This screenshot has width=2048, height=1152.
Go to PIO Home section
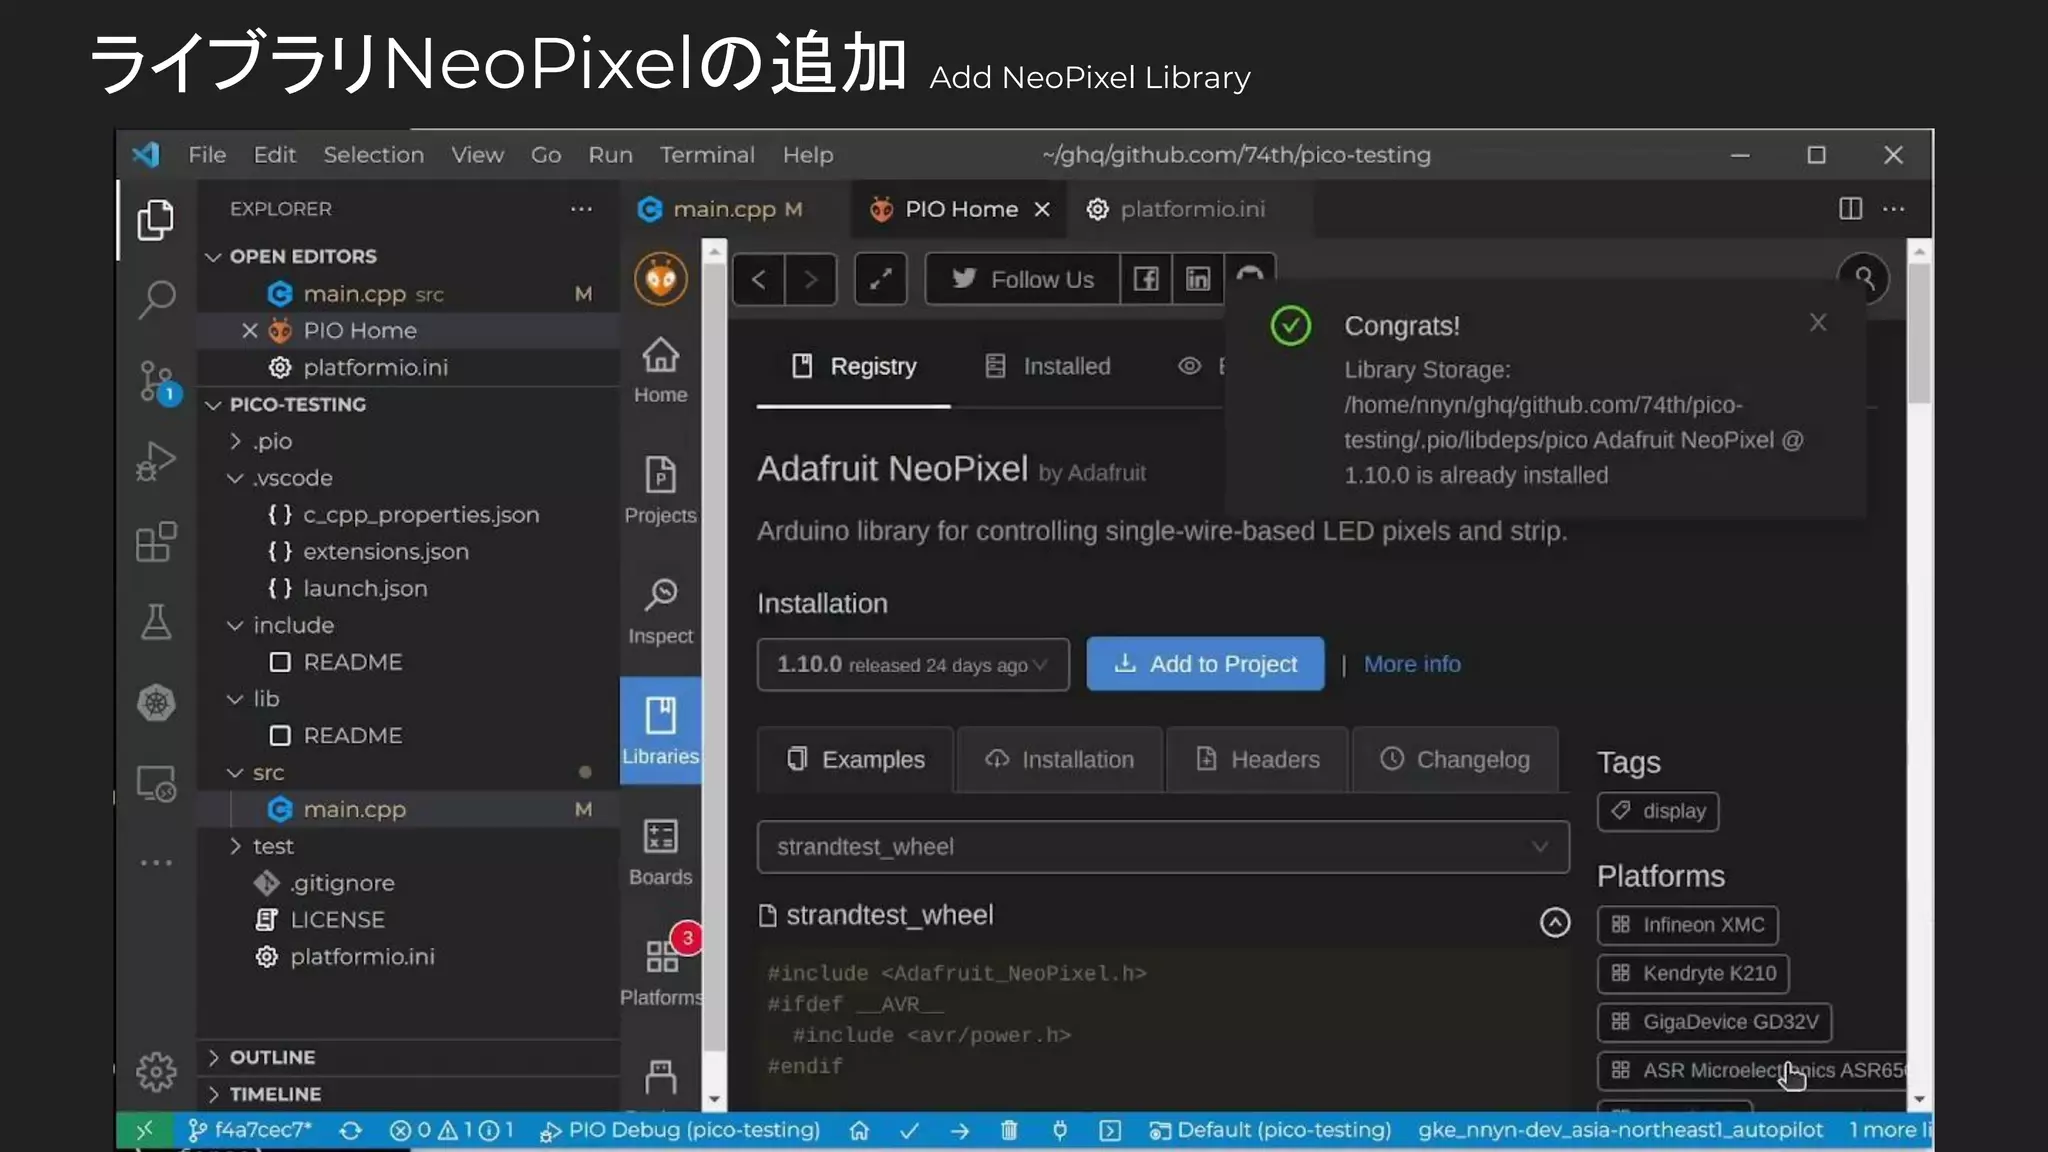click(660, 370)
